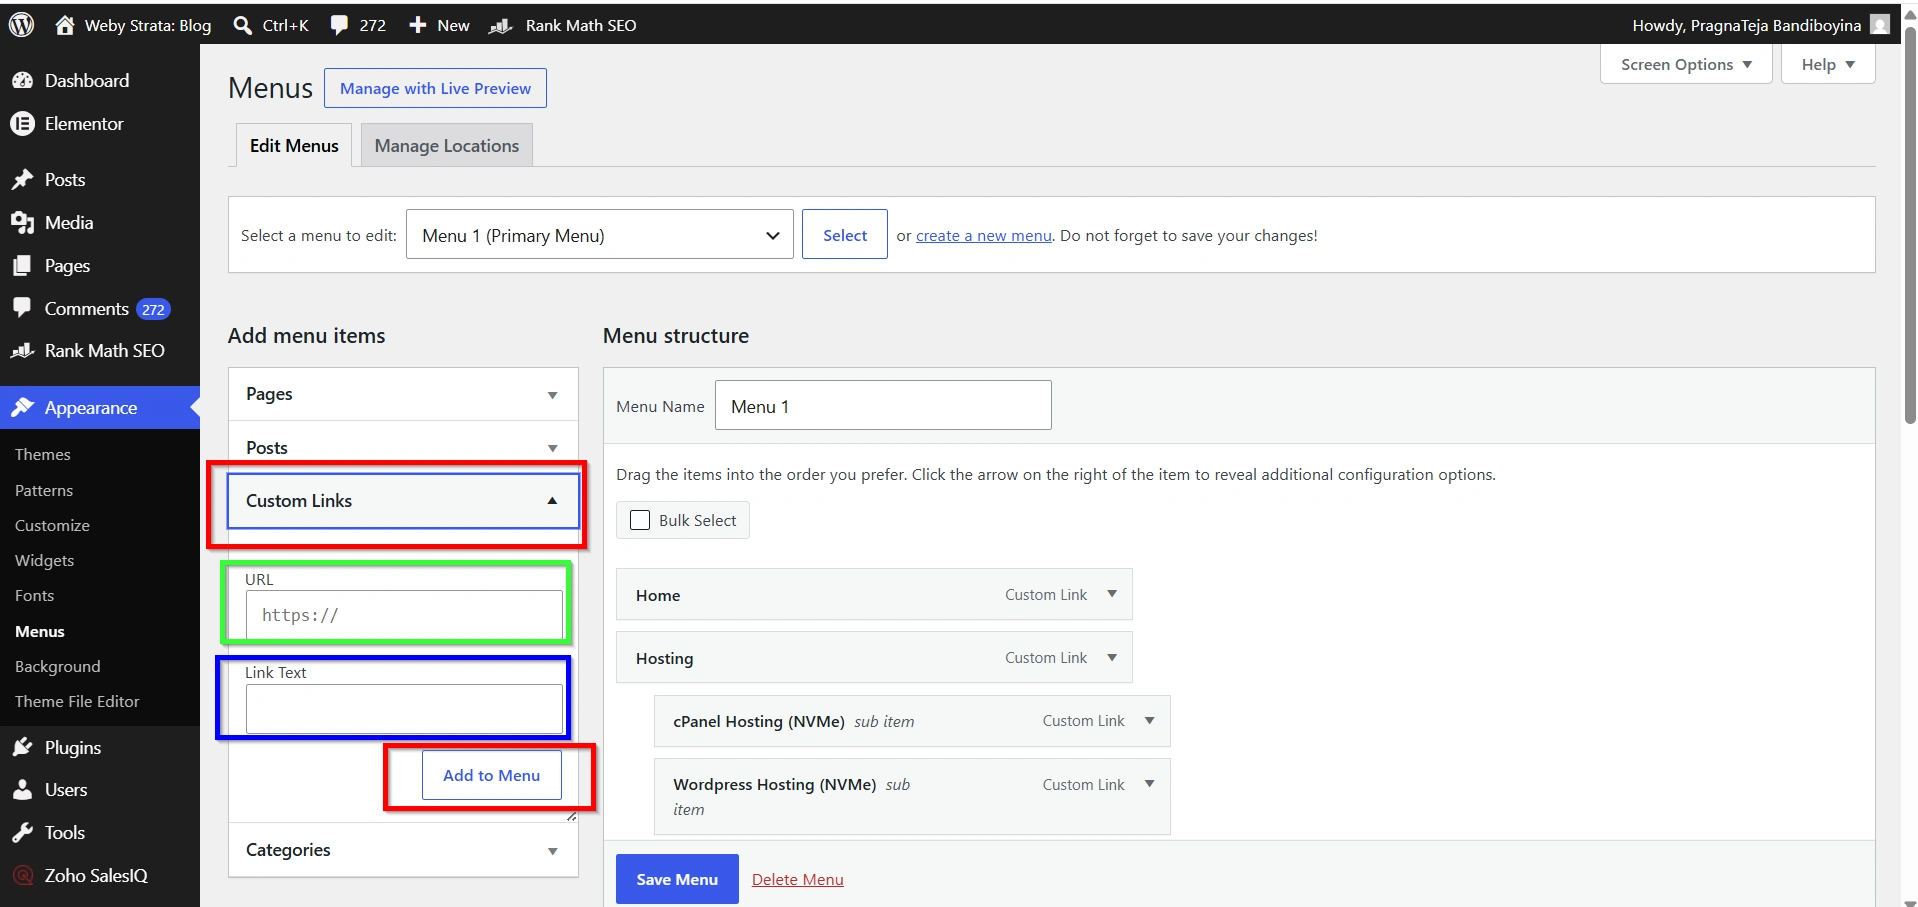Click the Plugins icon in sidebar
The image size is (1918, 907).
click(x=22, y=748)
